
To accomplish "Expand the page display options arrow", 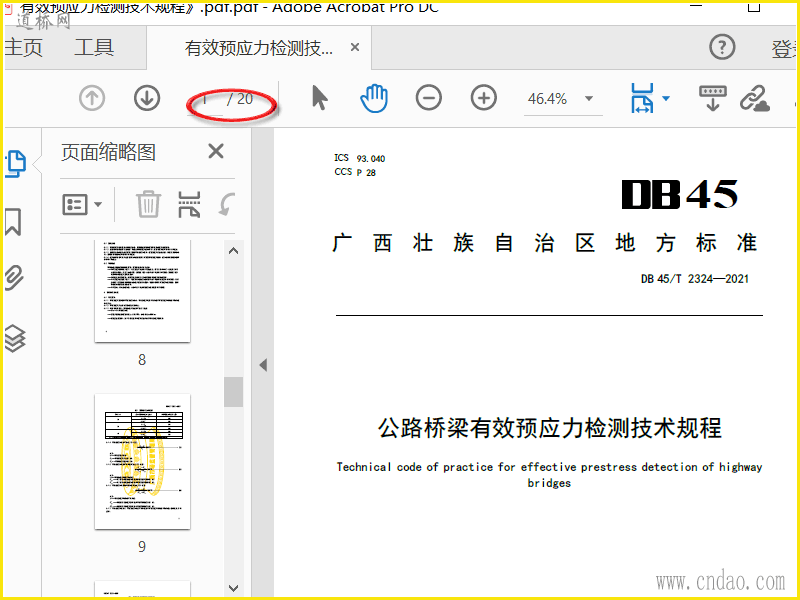I will (x=666, y=98).
